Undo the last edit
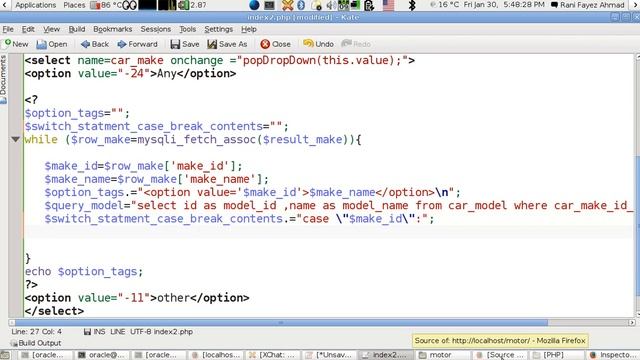 (318, 44)
